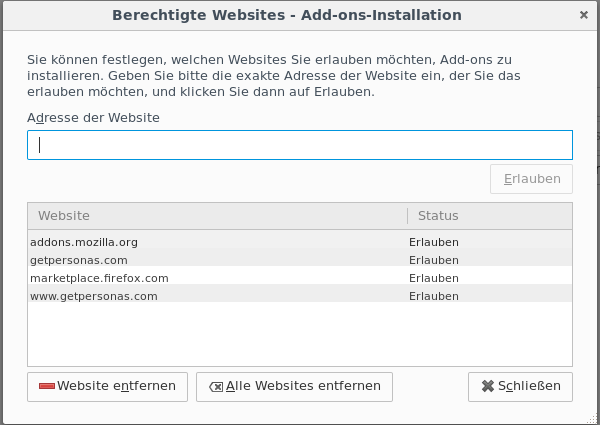Focus the Adresse der Website text field
This screenshot has height=425, width=600.
pos(300,145)
